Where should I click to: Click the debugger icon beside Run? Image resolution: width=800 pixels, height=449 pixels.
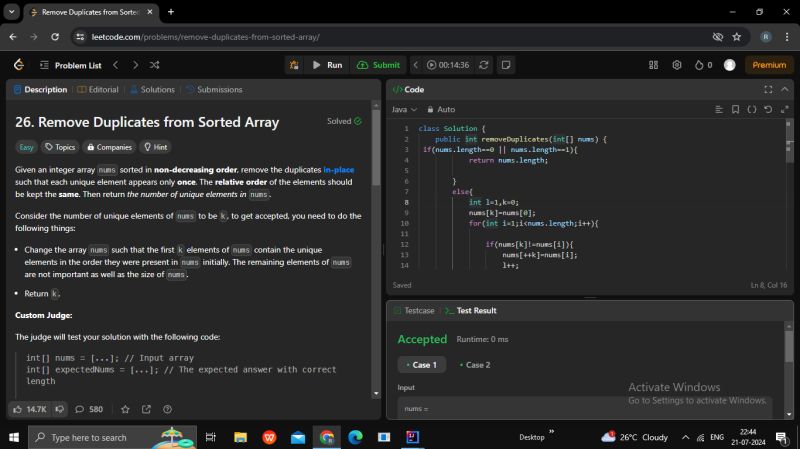coord(294,65)
